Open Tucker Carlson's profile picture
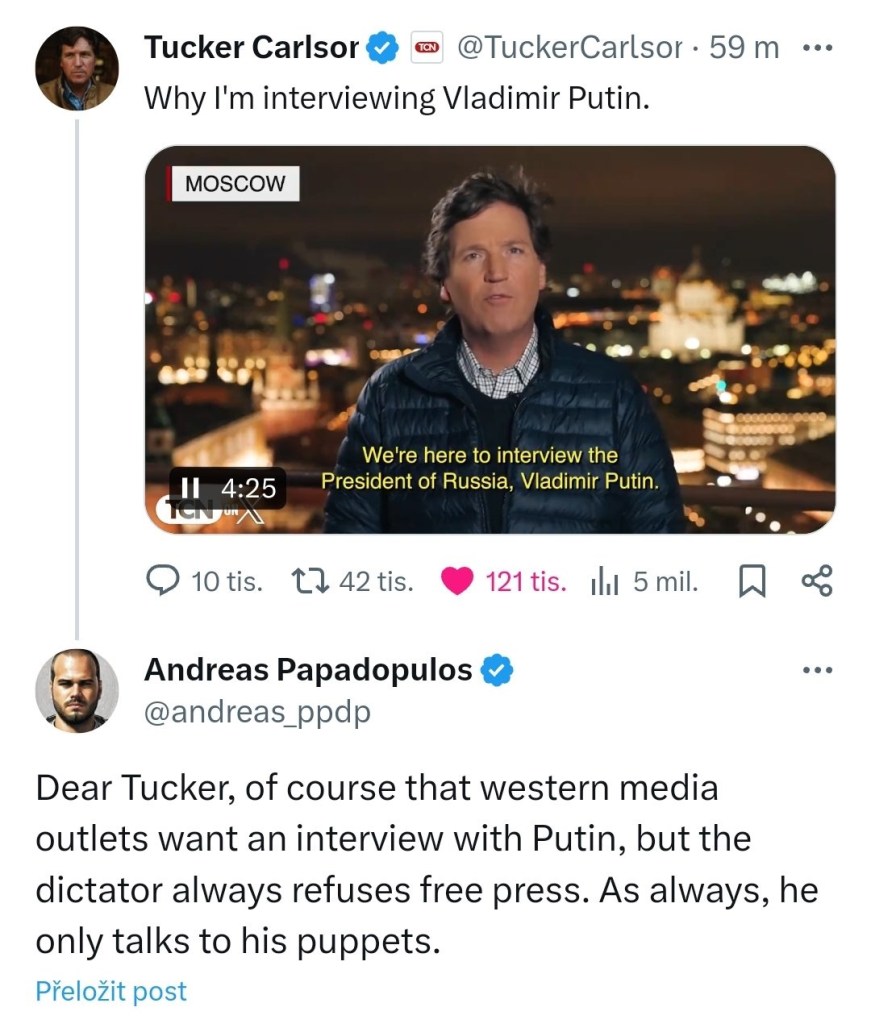 tap(77, 68)
